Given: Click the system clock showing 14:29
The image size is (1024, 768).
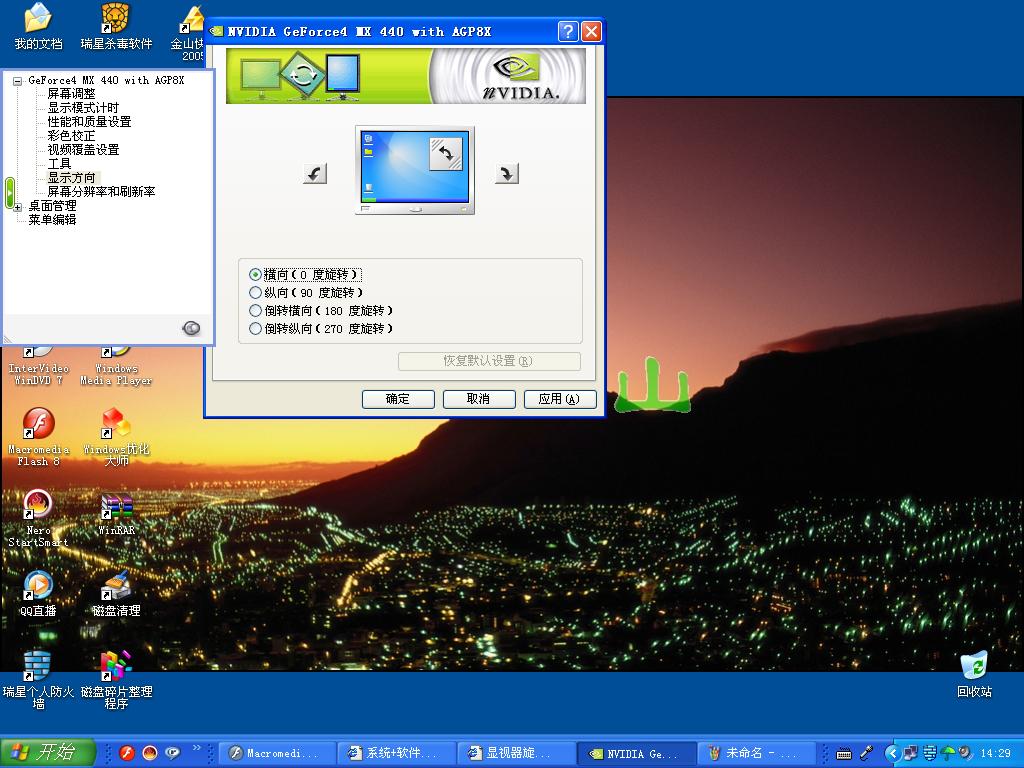Looking at the screenshot, I should (x=995, y=754).
